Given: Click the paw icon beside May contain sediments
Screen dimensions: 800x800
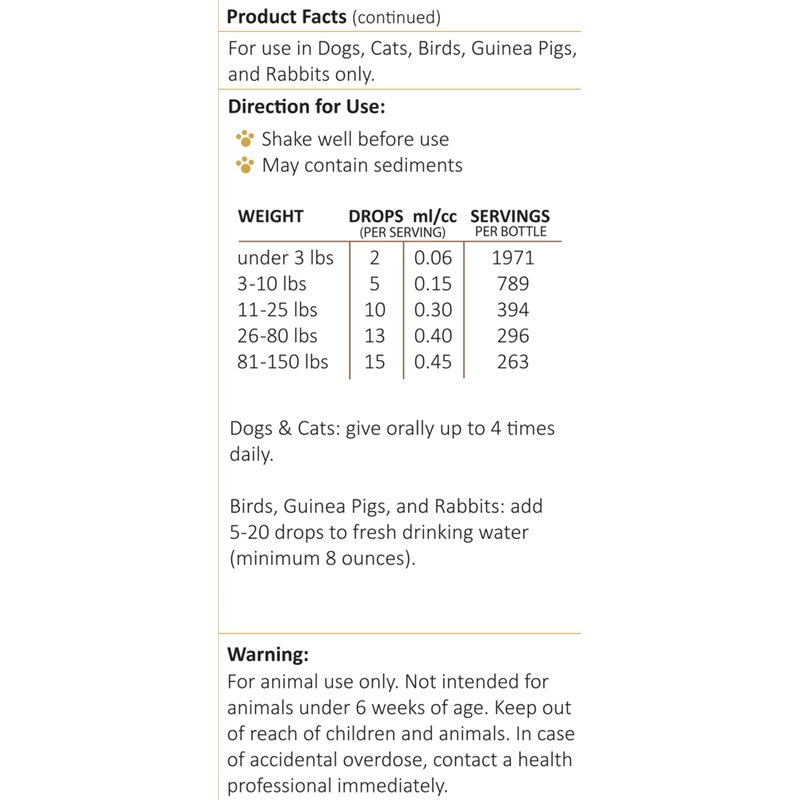Looking at the screenshot, I should point(244,165).
